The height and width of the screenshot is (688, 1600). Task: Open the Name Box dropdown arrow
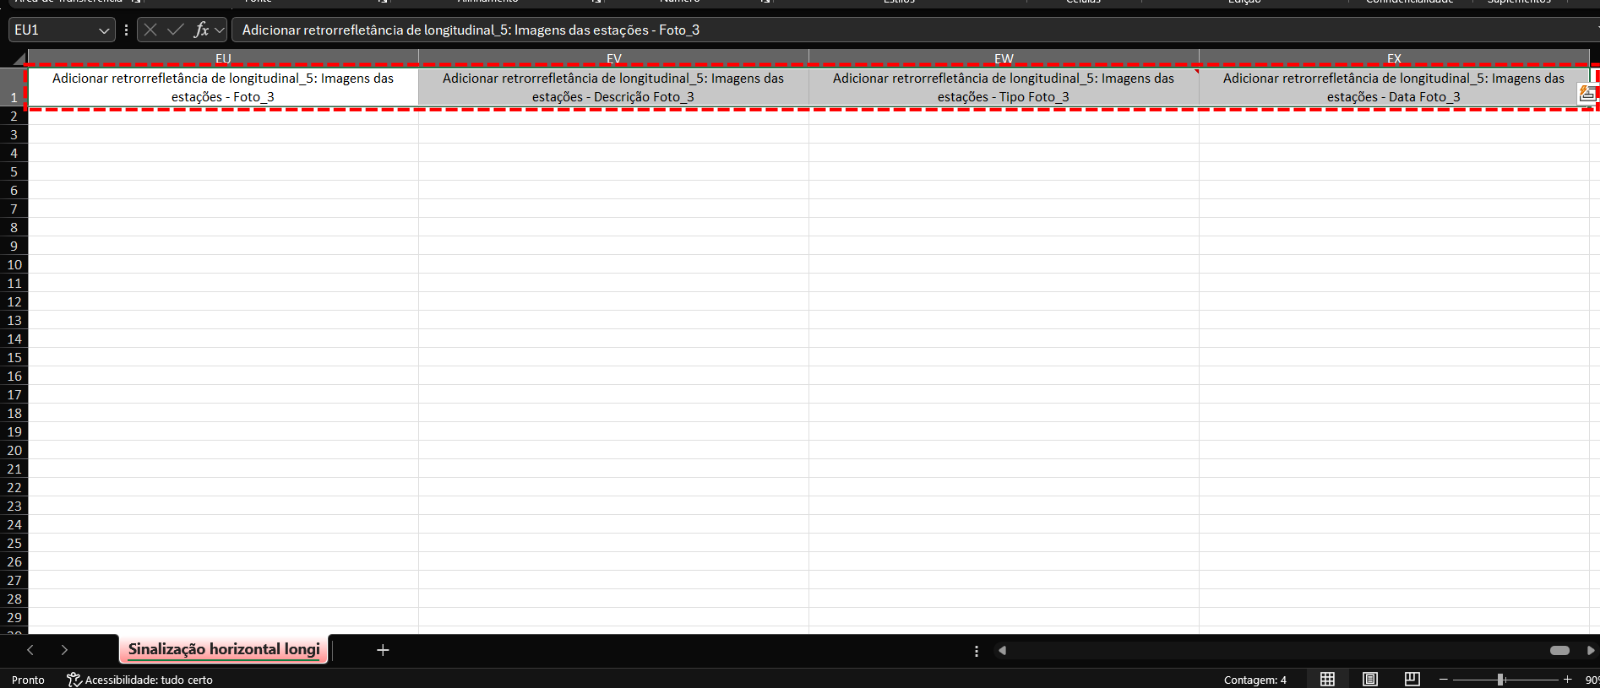point(104,31)
